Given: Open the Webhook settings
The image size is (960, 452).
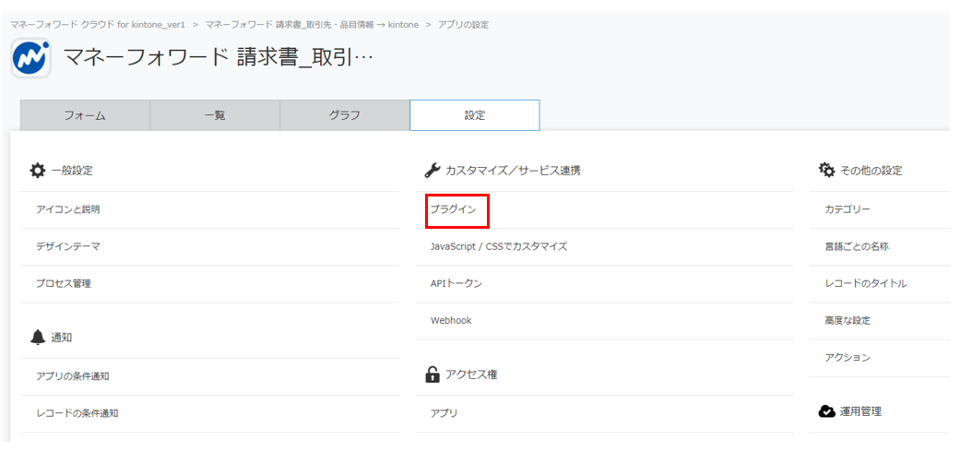Looking at the screenshot, I should click(451, 320).
